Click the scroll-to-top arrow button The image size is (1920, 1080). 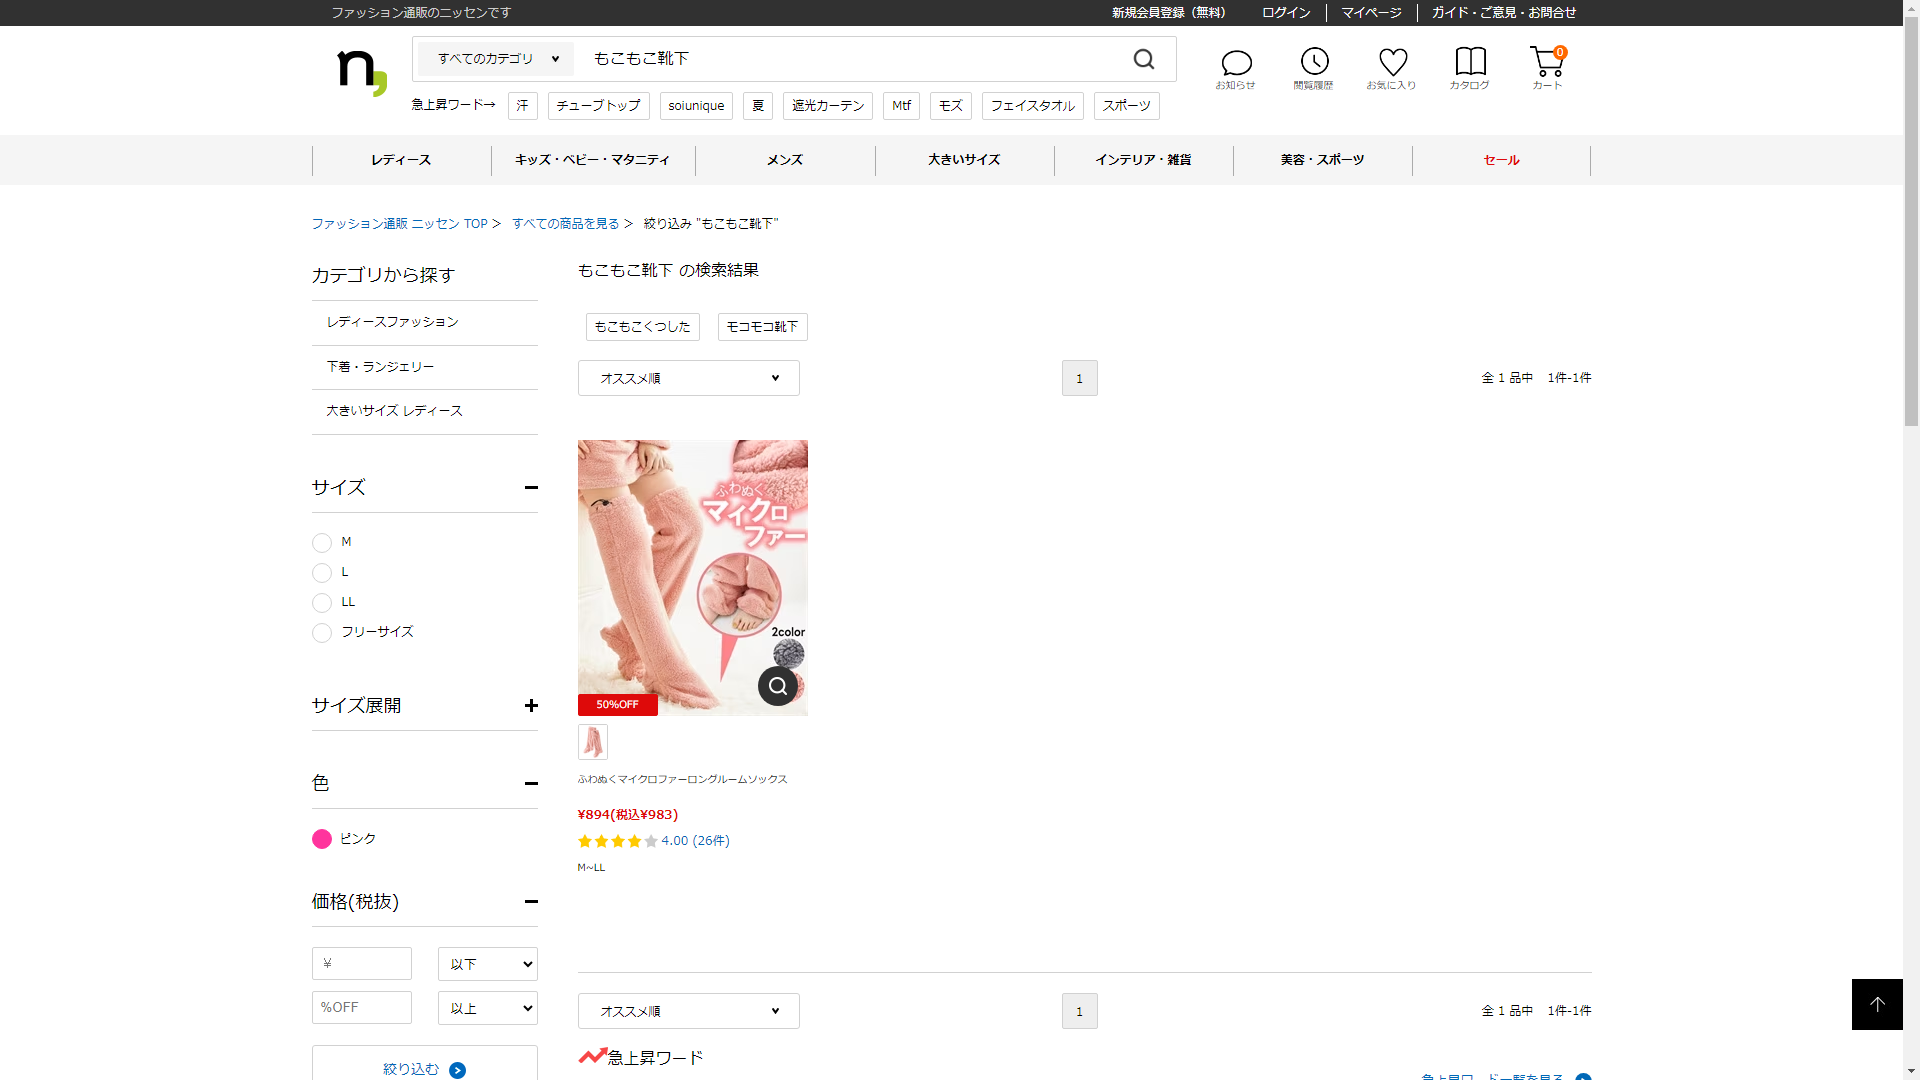tap(1877, 1004)
